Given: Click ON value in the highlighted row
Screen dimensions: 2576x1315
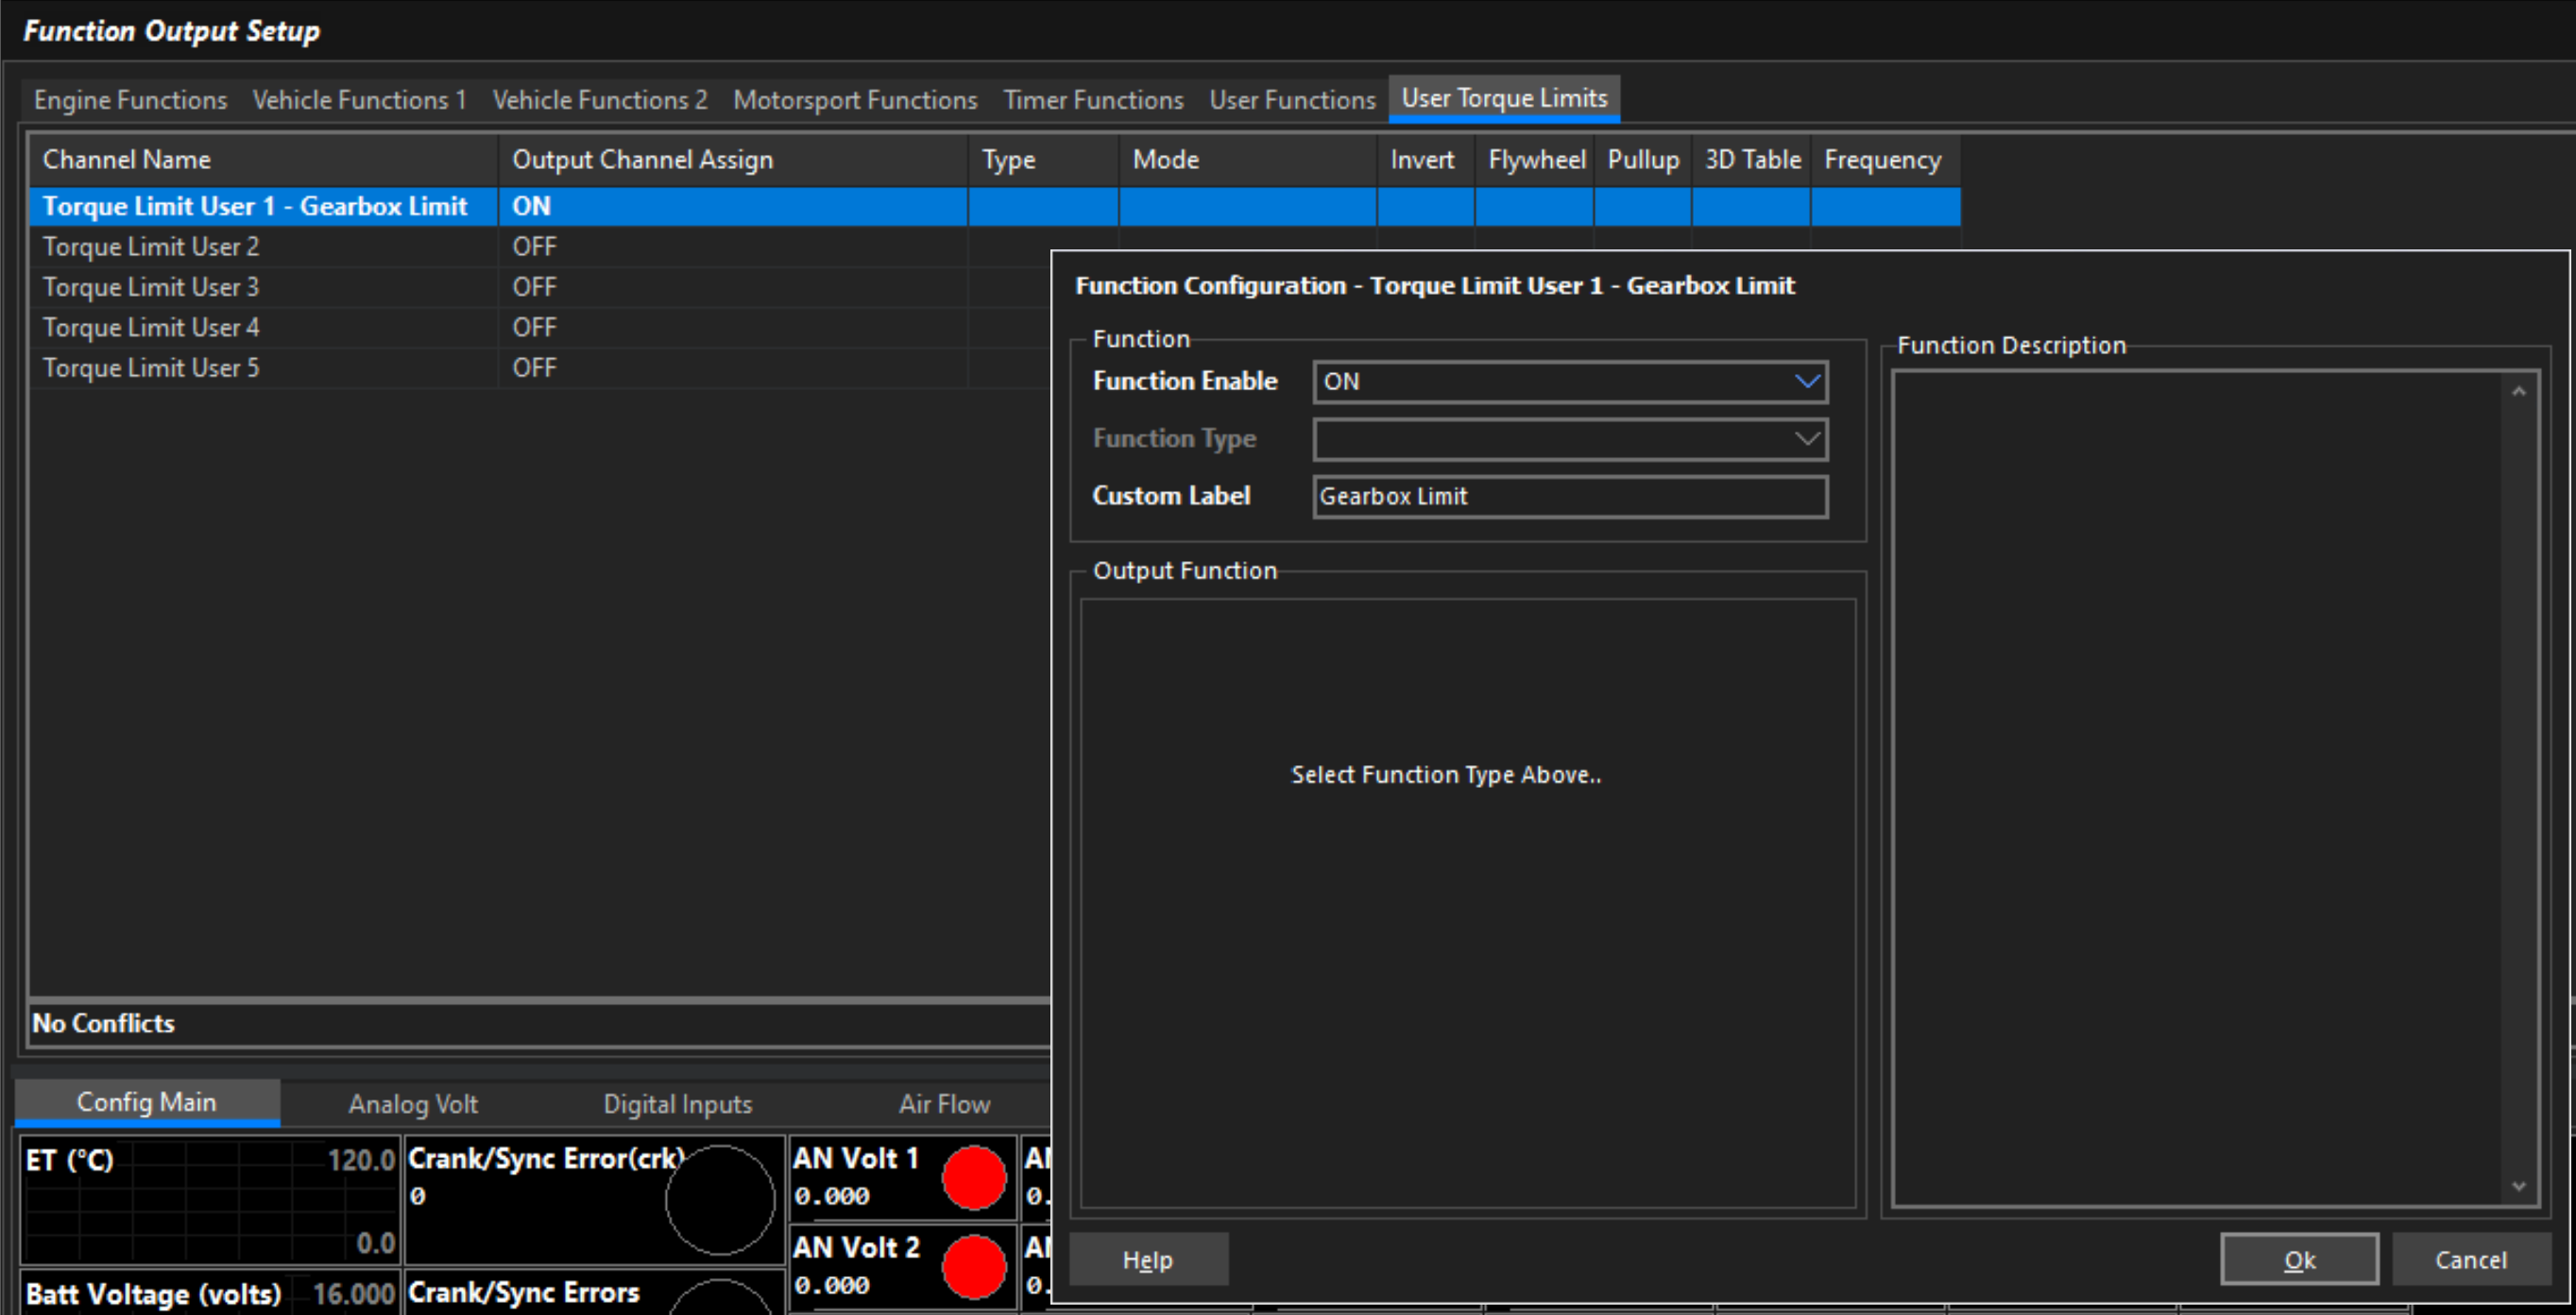Looking at the screenshot, I should [x=531, y=206].
